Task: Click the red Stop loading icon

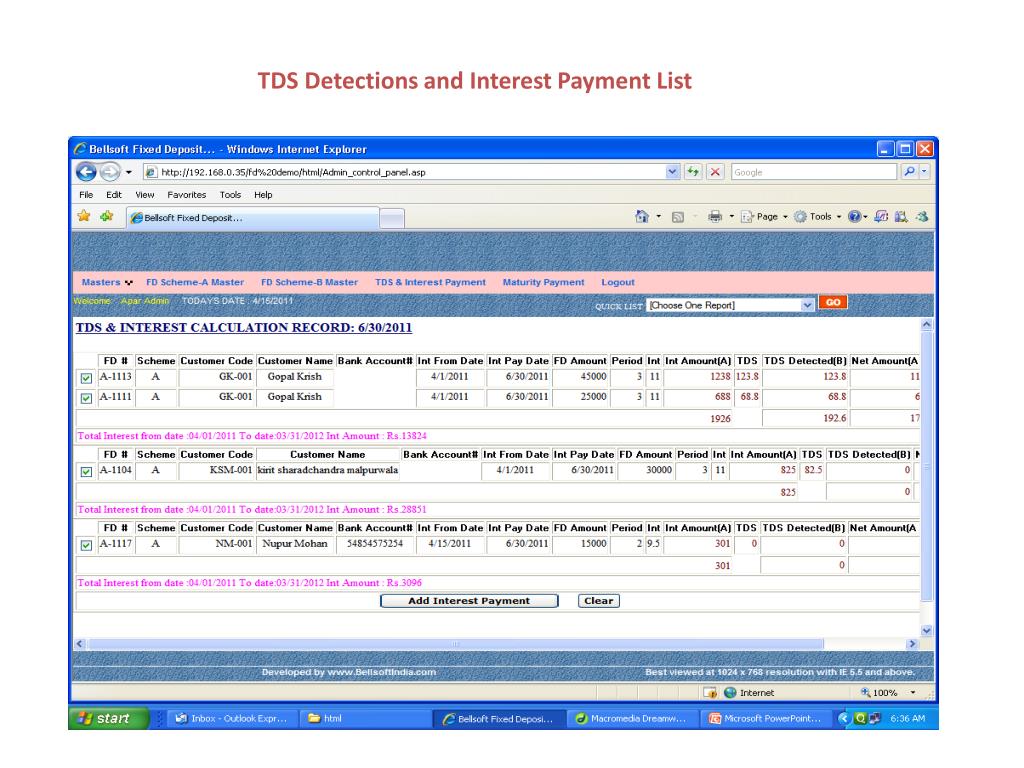Action: click(x=716, y=172)
